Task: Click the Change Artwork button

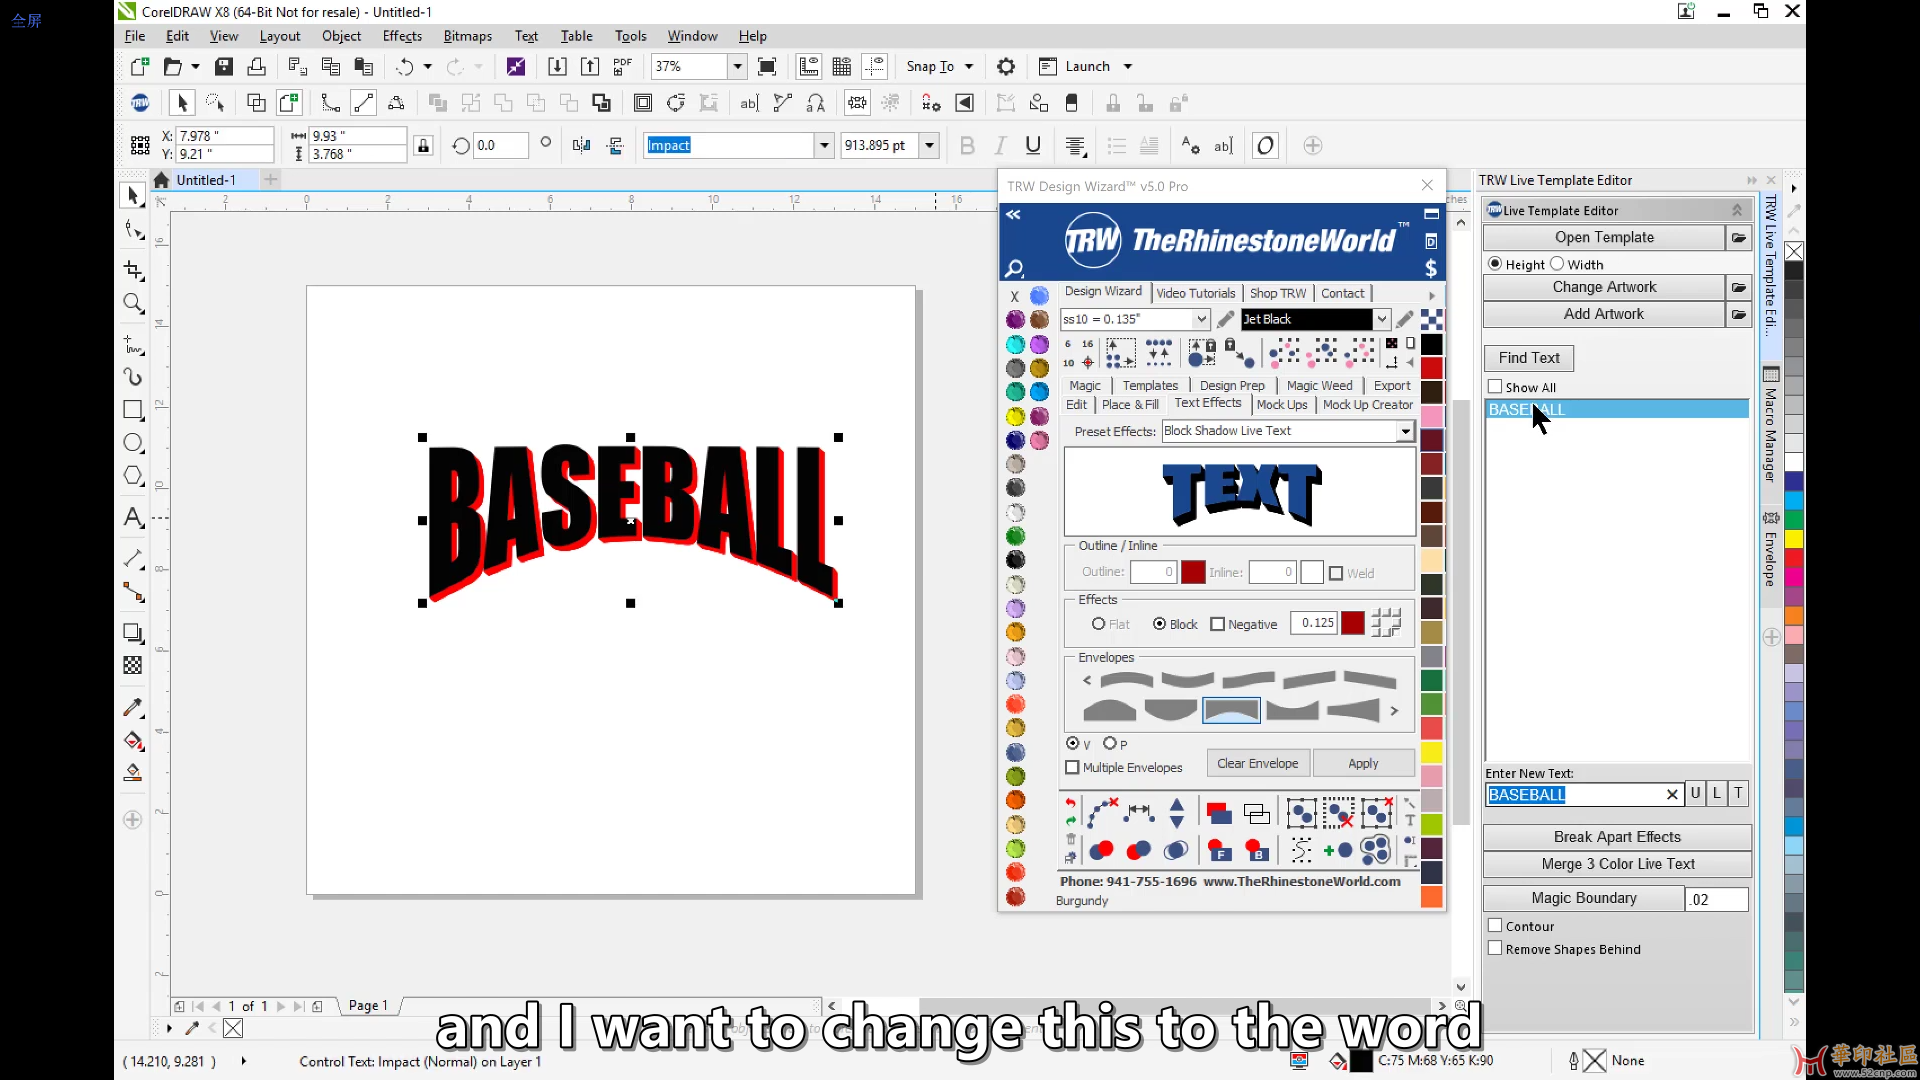Action: coord(1604,287)
